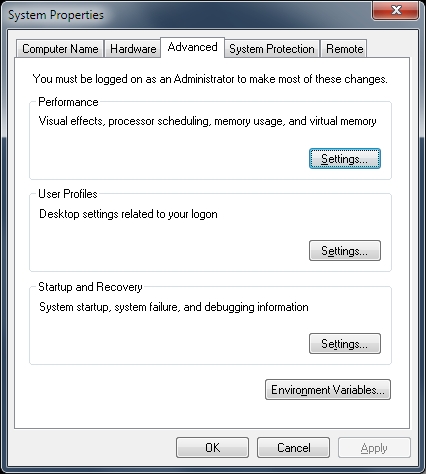This screenshot has width=426, height=474.
Task: Open User Profiles Settings button
Action: tap(345, 251)
